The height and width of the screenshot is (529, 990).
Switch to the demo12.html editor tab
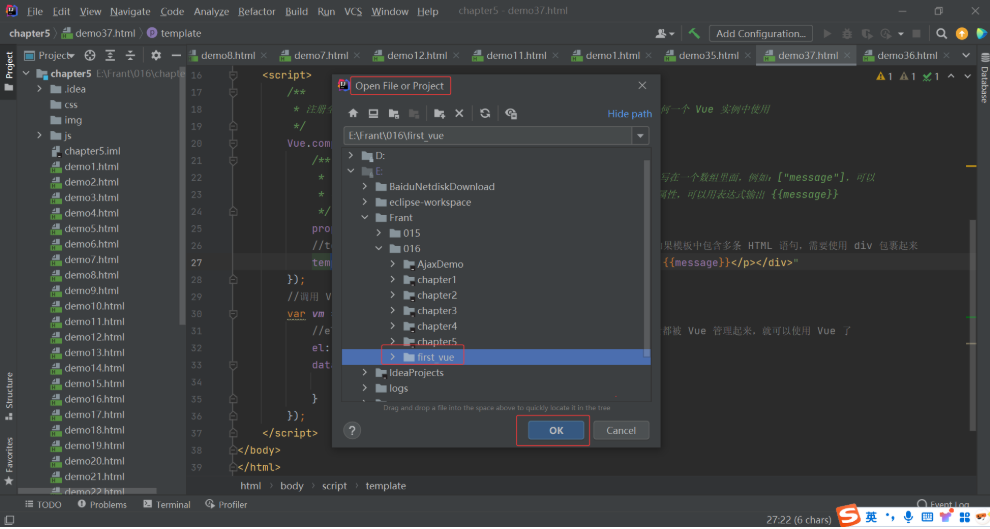point(417,56)
